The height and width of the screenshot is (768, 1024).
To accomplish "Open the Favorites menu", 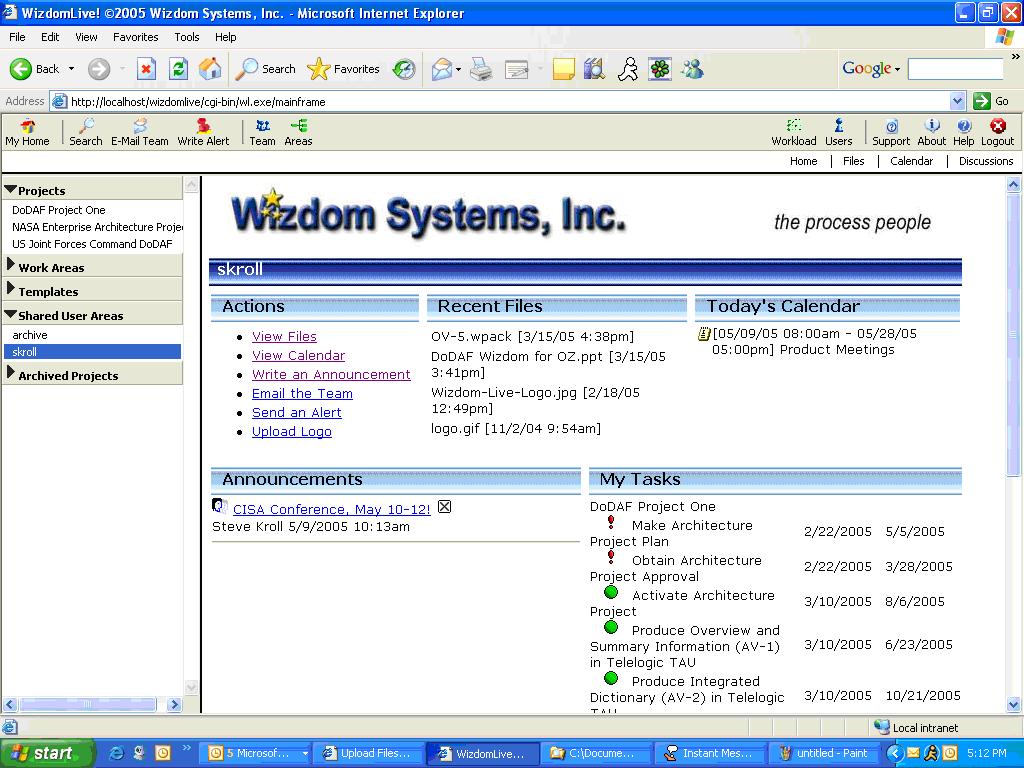I will 135,37.
